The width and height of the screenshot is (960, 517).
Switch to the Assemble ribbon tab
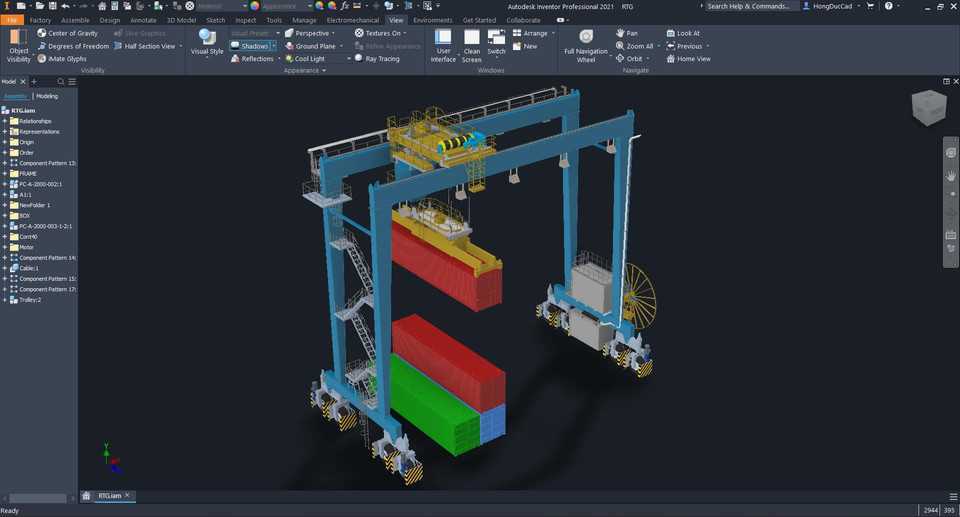point(75,20)
